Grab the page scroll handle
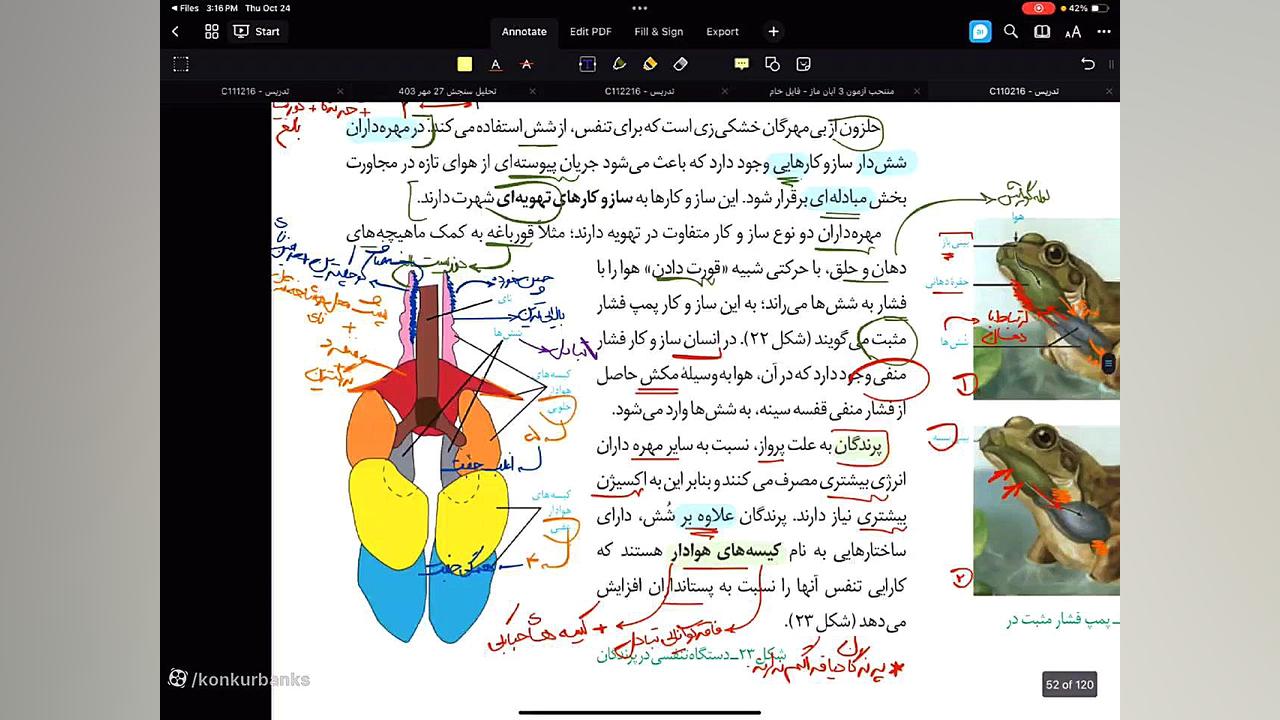 coord(1108,365)
